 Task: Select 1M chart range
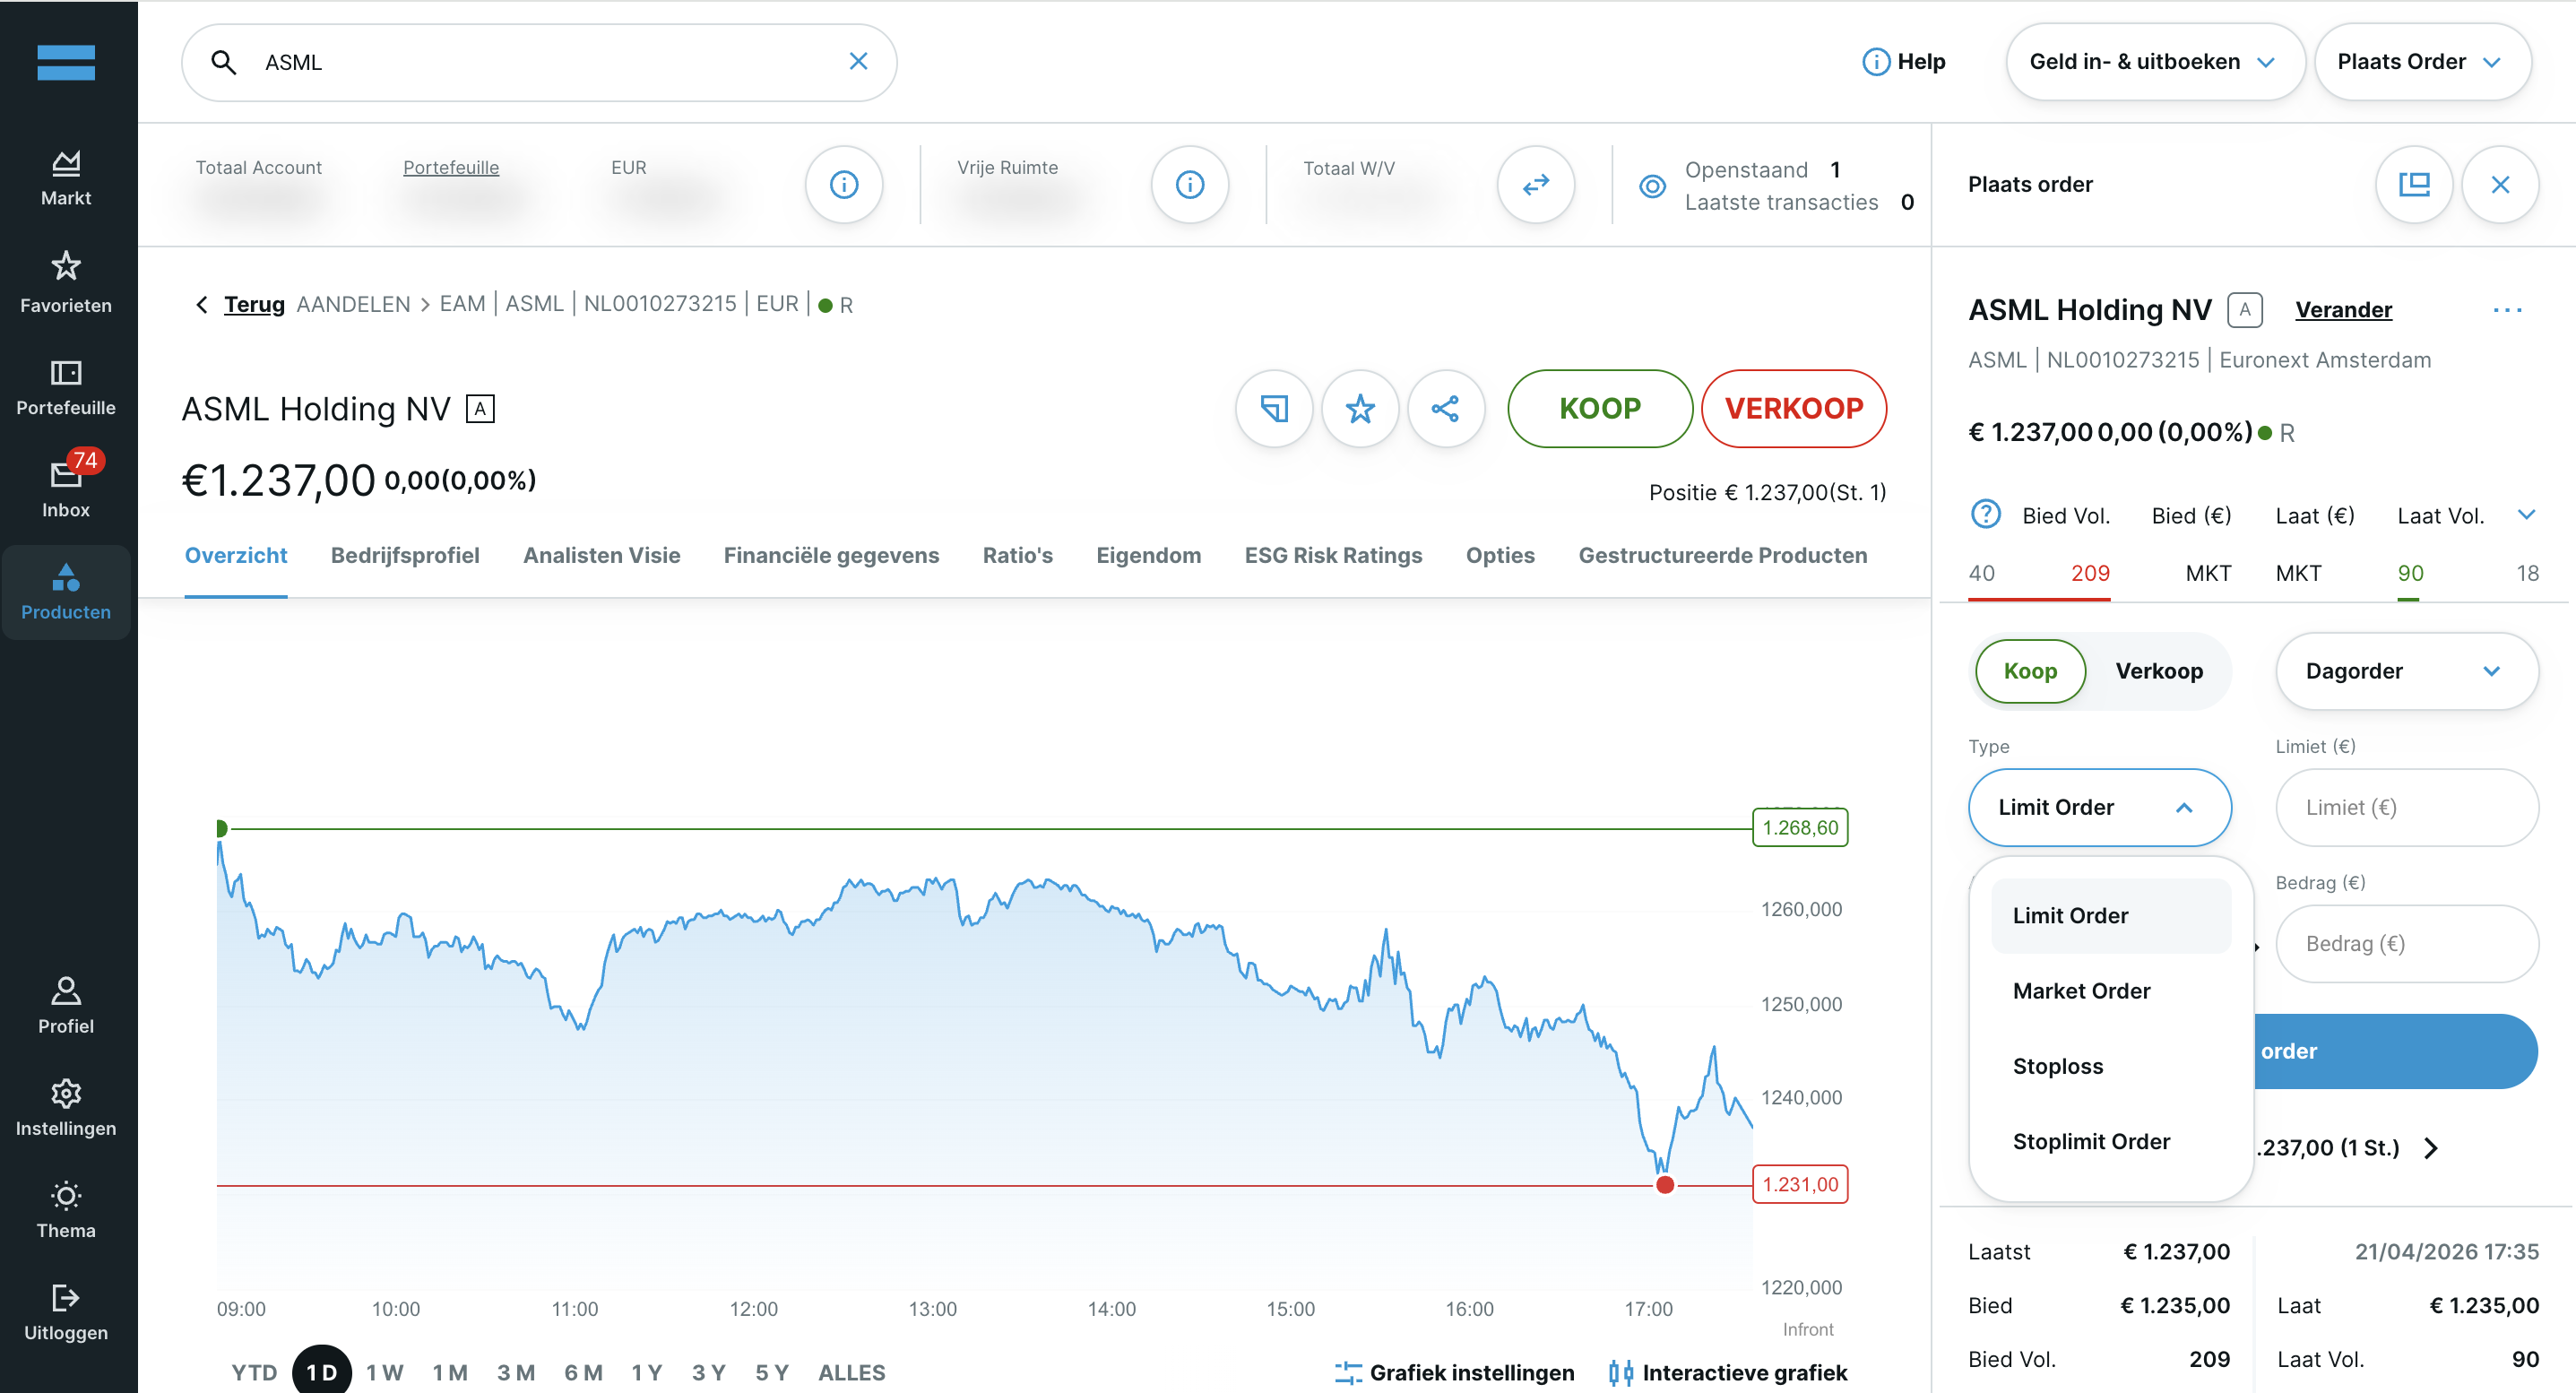[450, 1372]
